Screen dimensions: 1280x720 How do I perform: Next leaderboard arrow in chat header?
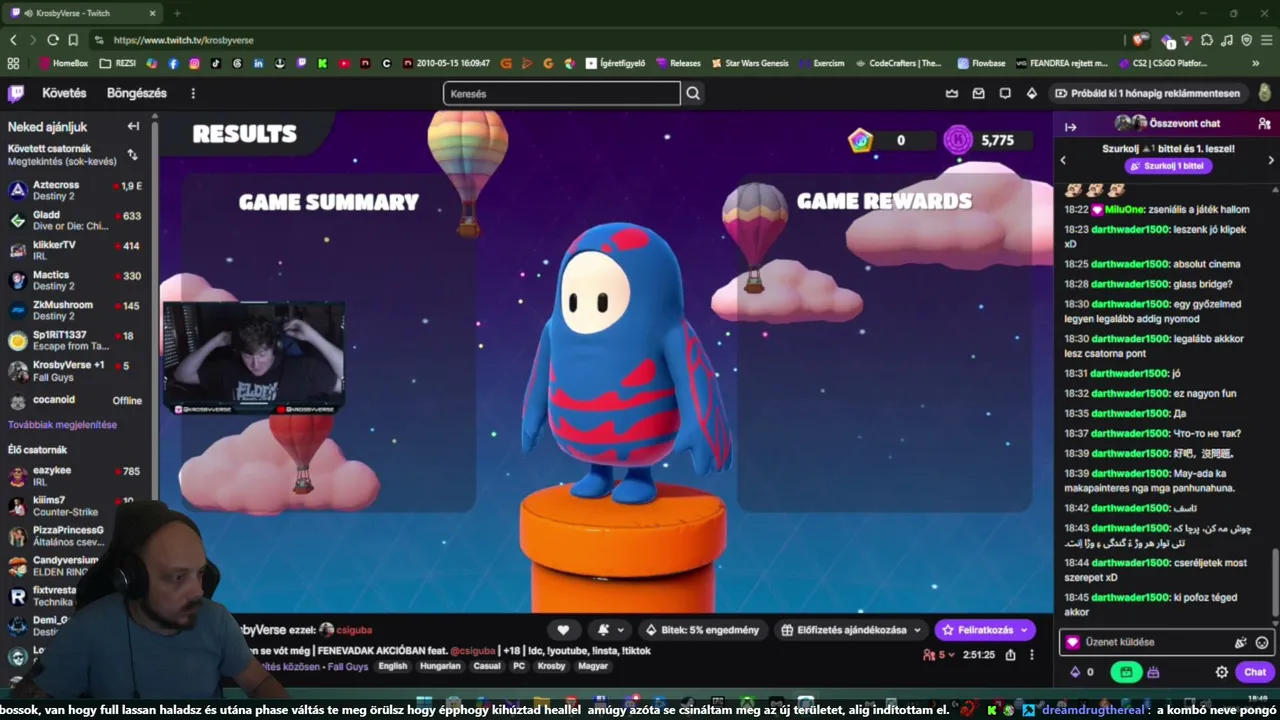click(x=1270, y=160)
